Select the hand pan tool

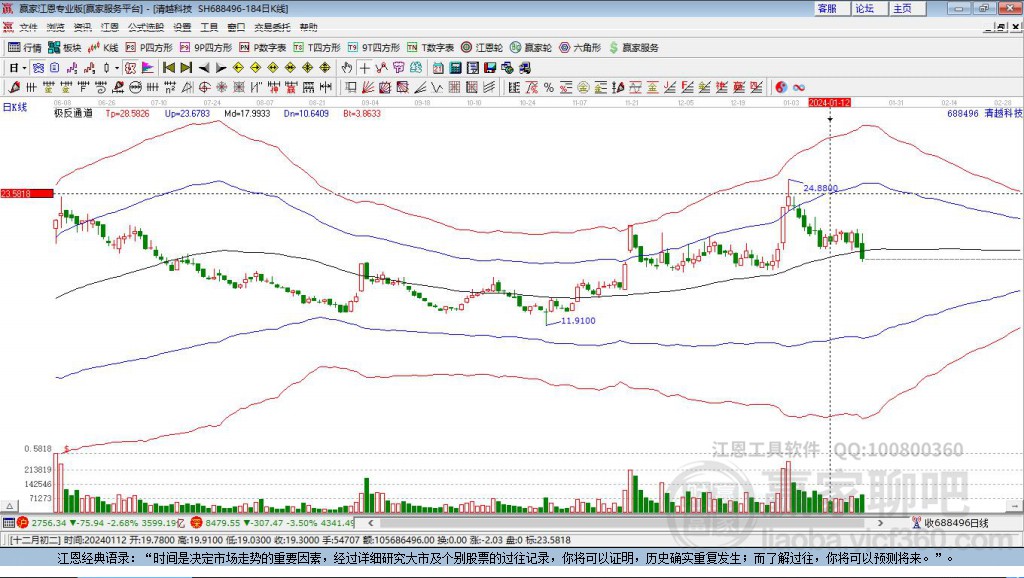tap(347, 68)
